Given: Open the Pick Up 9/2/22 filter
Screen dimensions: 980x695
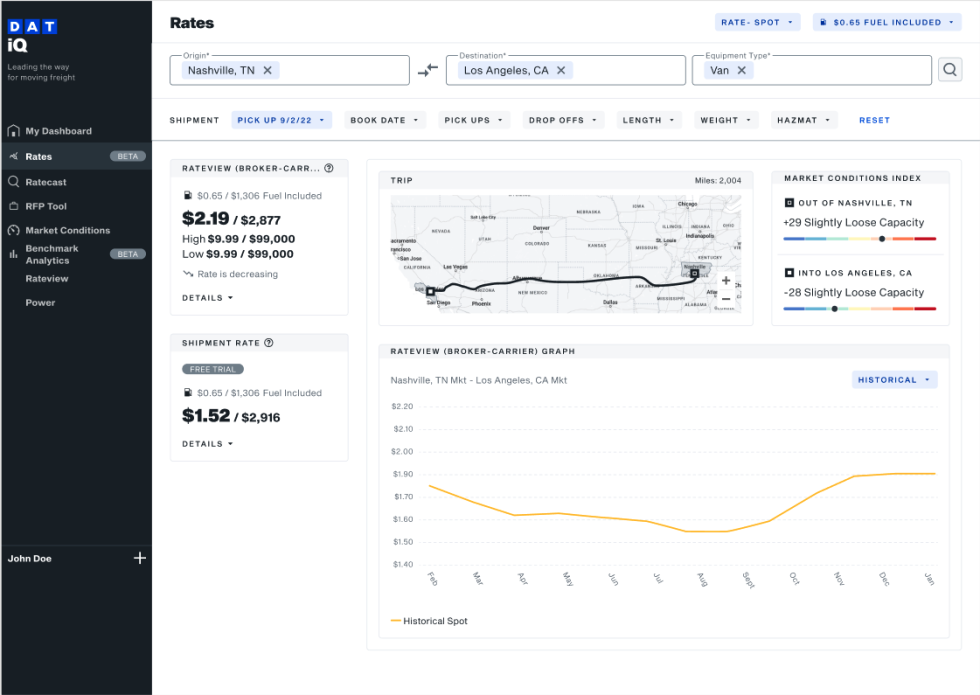Looking at the screenshot, I should 280,120.
